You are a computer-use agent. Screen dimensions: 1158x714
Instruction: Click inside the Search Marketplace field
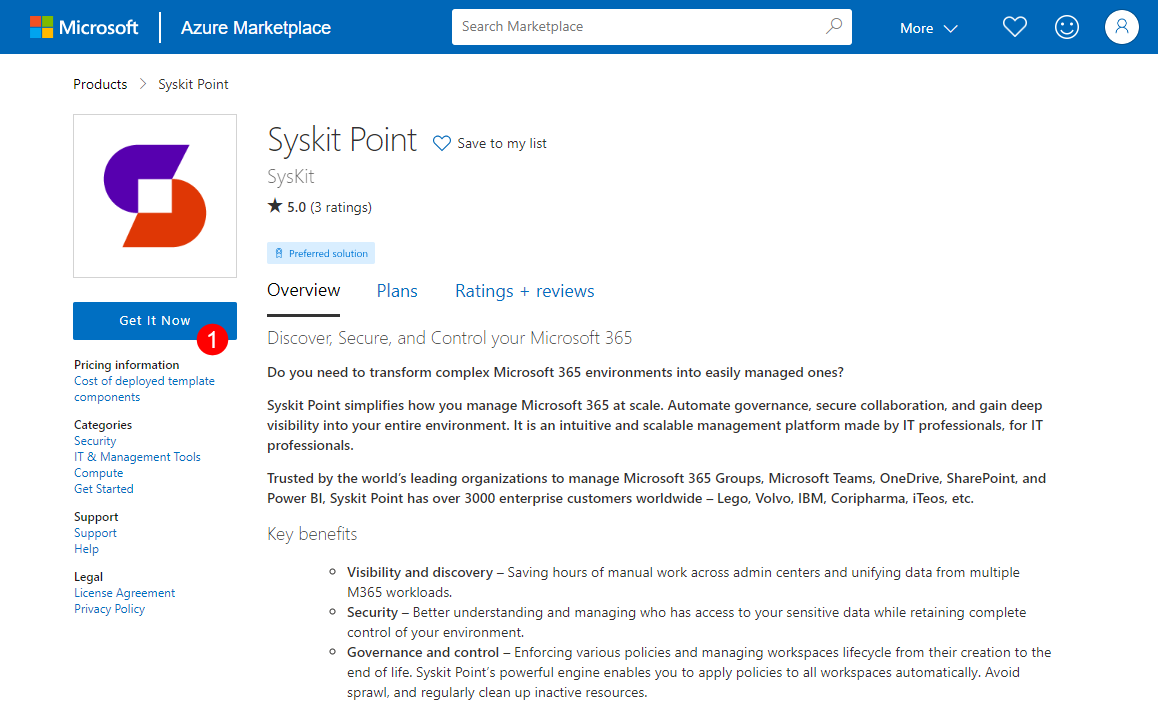point(640,27)
